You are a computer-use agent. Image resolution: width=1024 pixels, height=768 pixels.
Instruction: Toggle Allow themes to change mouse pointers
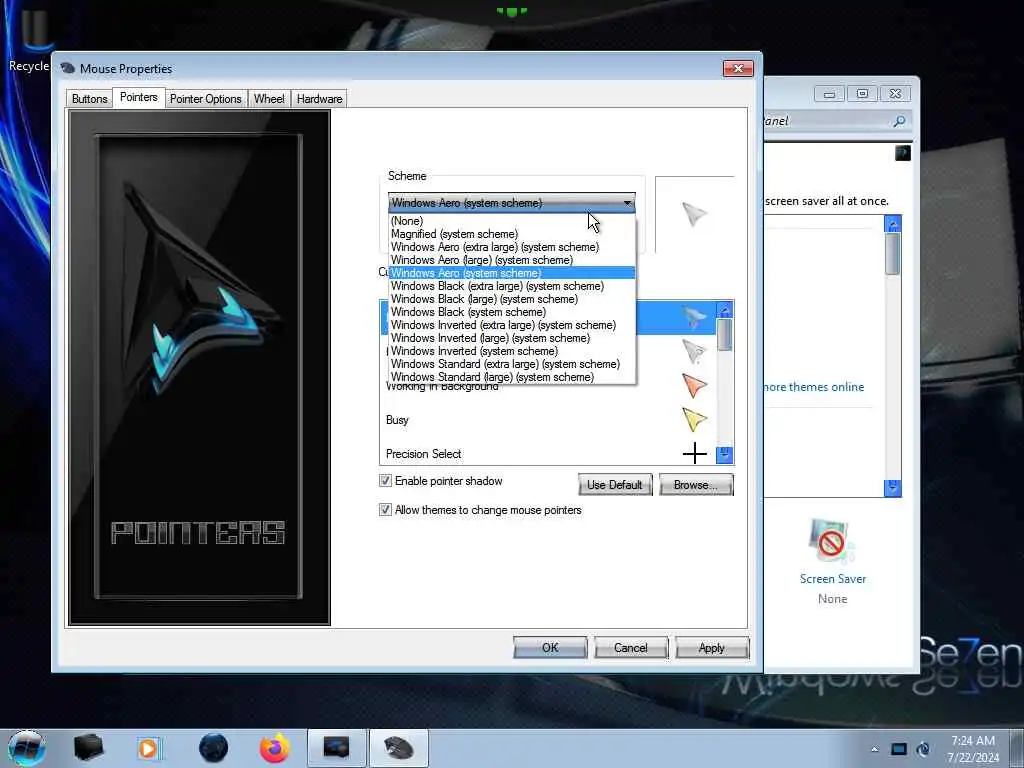tap(385, 509)
